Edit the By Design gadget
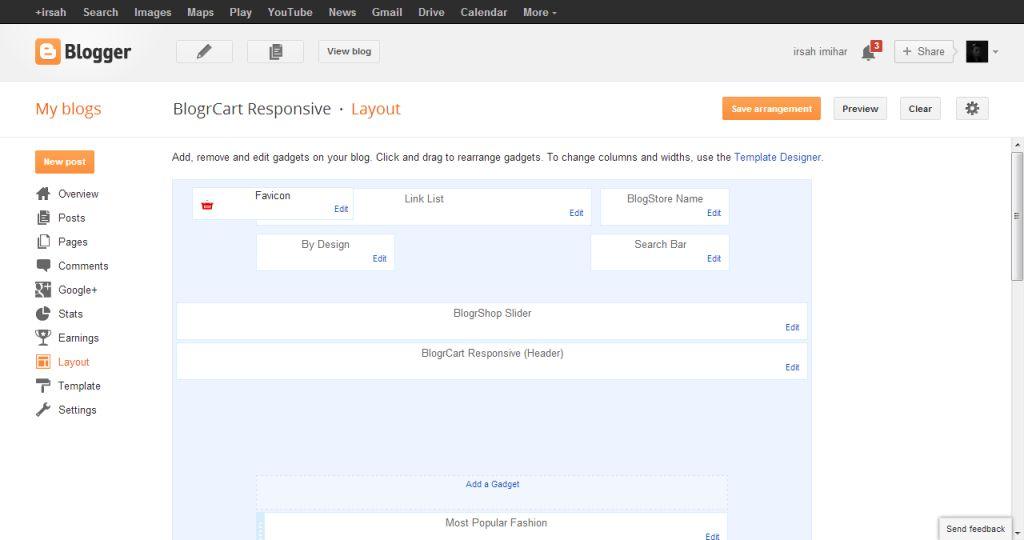The image size is (1024, 540). pos(379,259)
